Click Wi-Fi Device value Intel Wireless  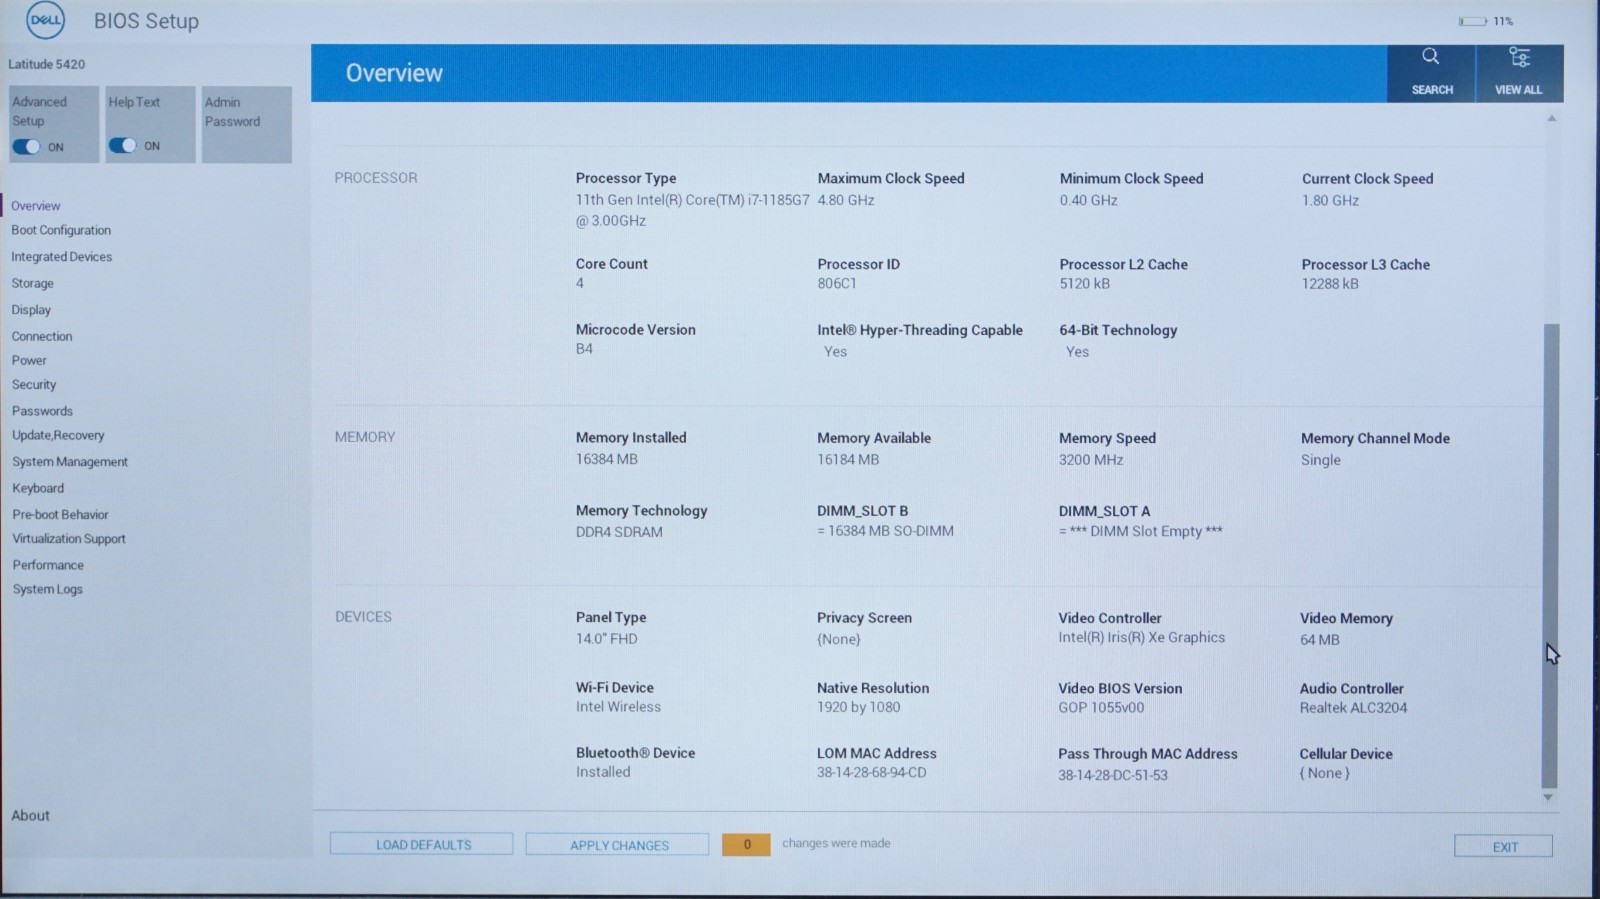[618, 707]
